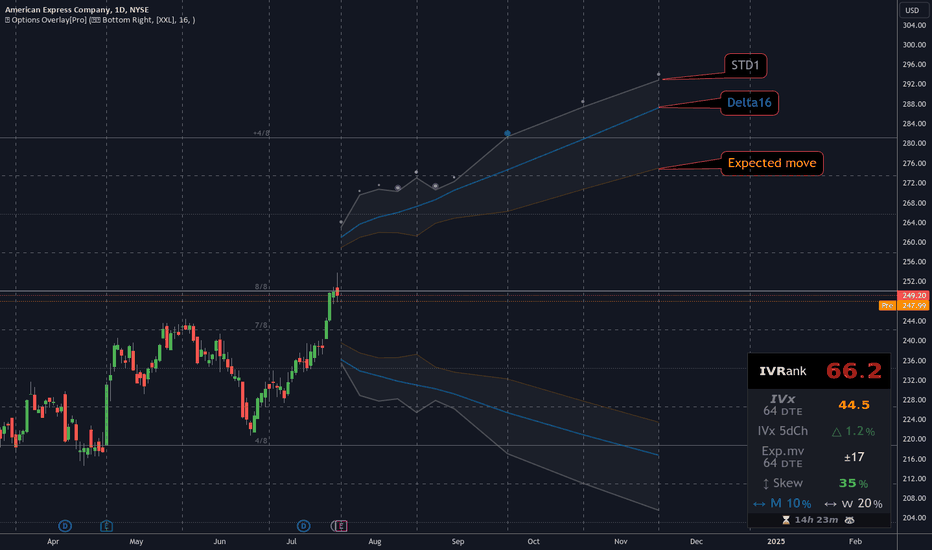
Task: Click the +4/8 level label
Action: [261, 133]
